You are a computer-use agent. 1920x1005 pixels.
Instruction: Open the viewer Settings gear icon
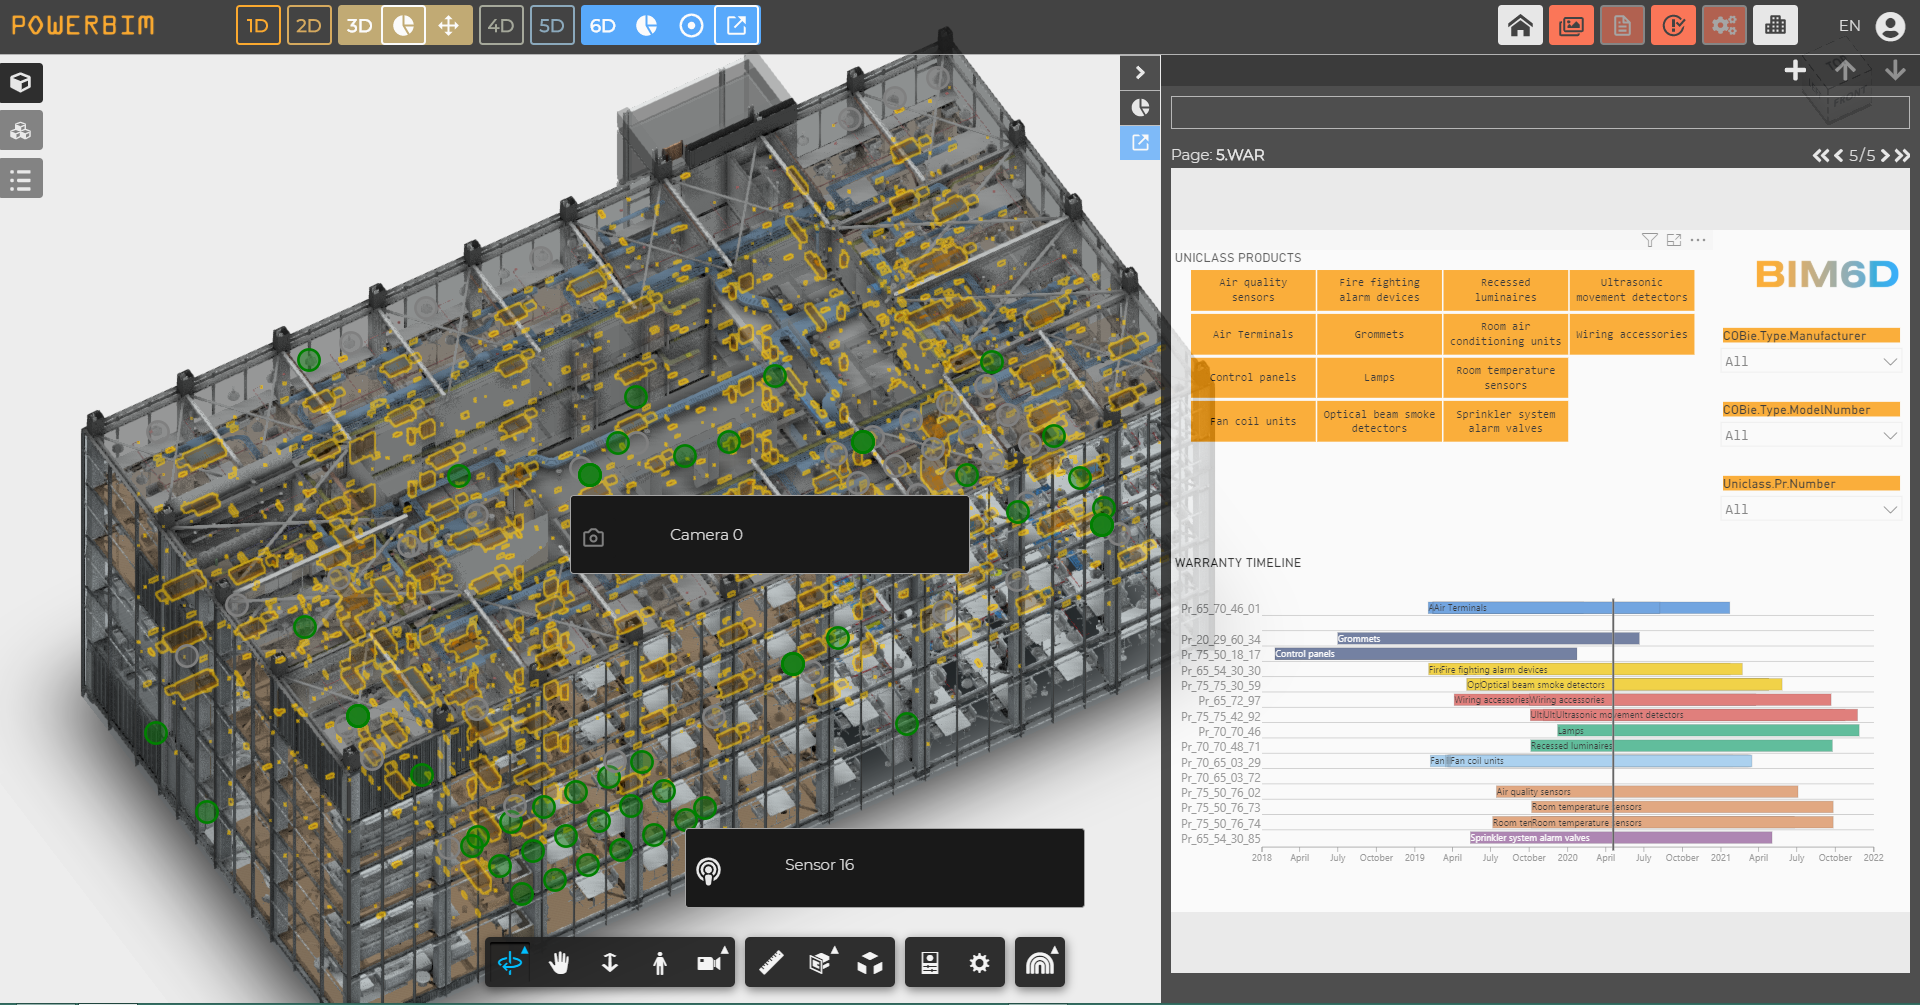979,962
